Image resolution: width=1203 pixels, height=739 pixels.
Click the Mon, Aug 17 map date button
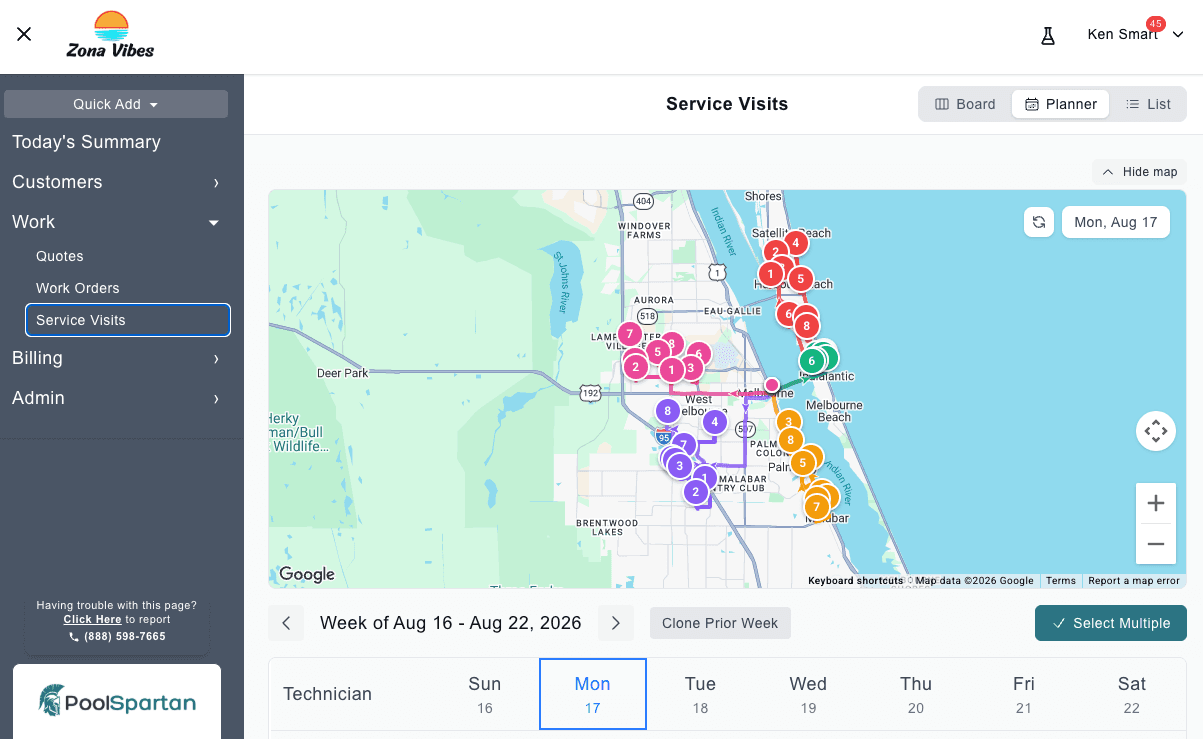point(1115,222)
